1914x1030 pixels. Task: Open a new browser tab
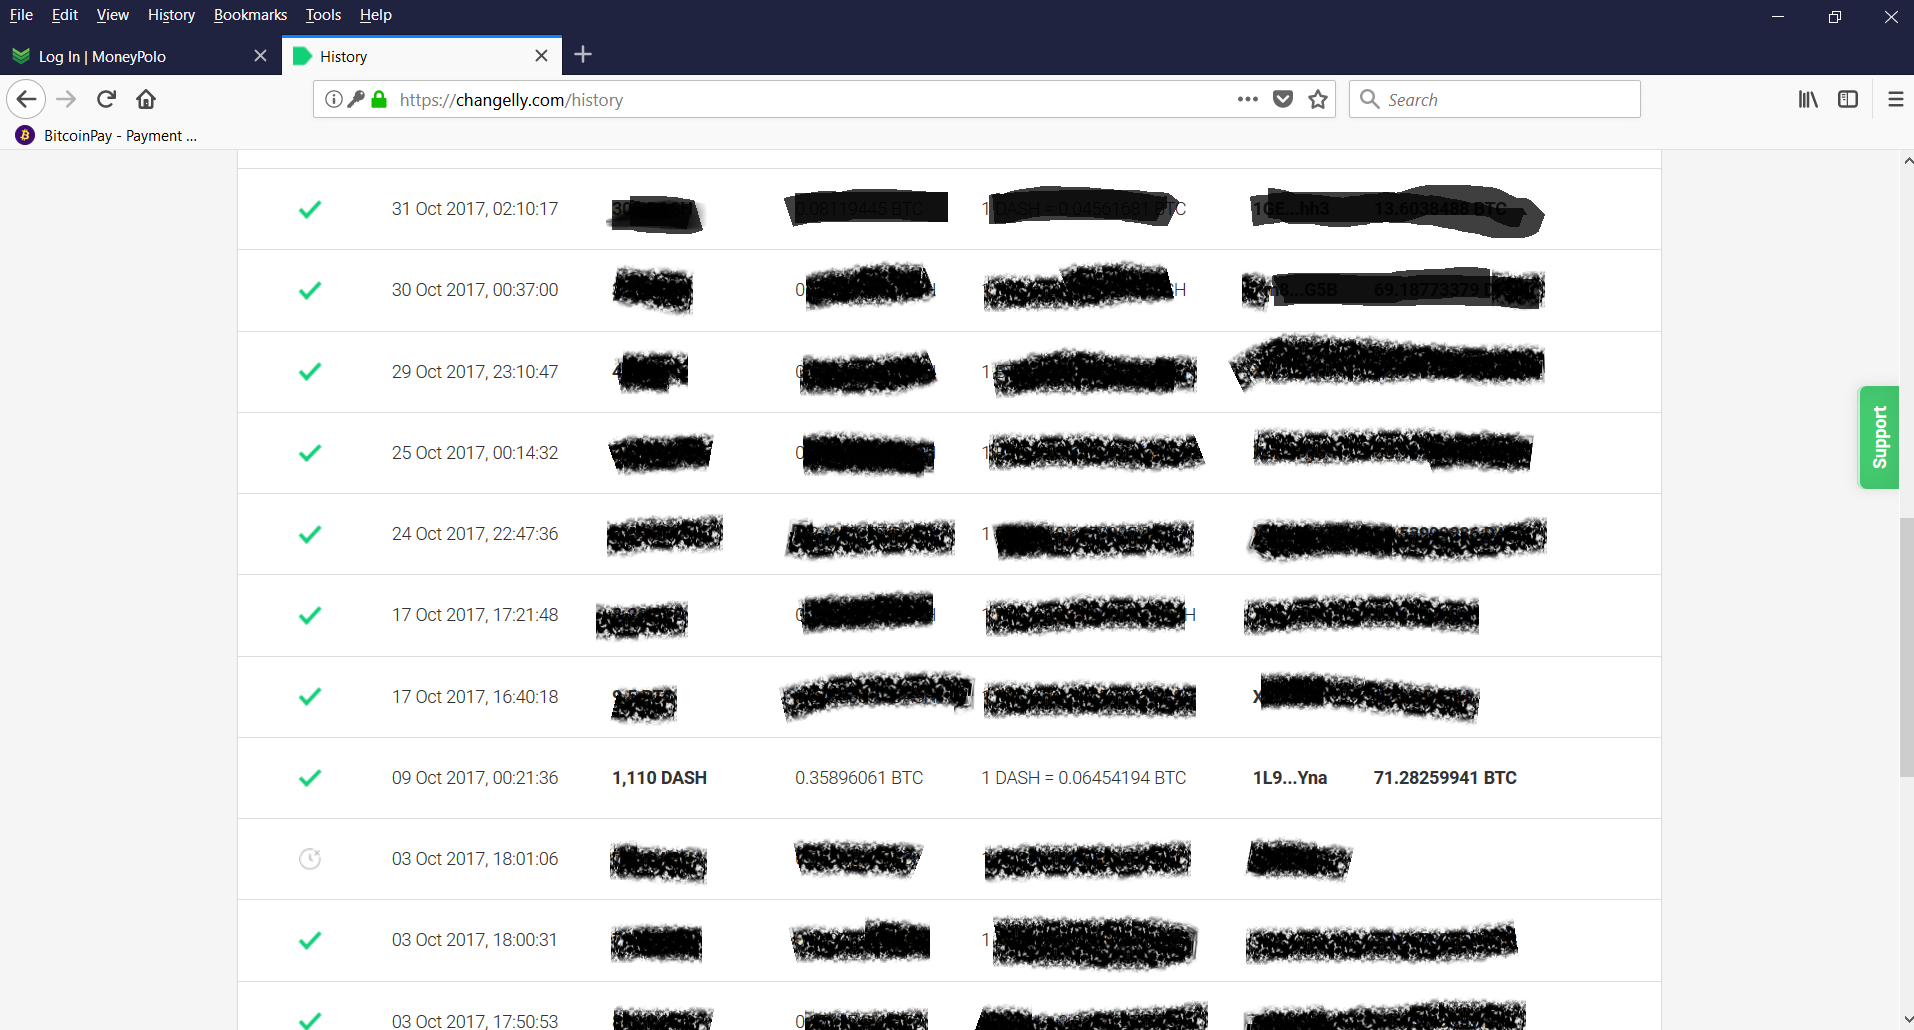point(583,55)
